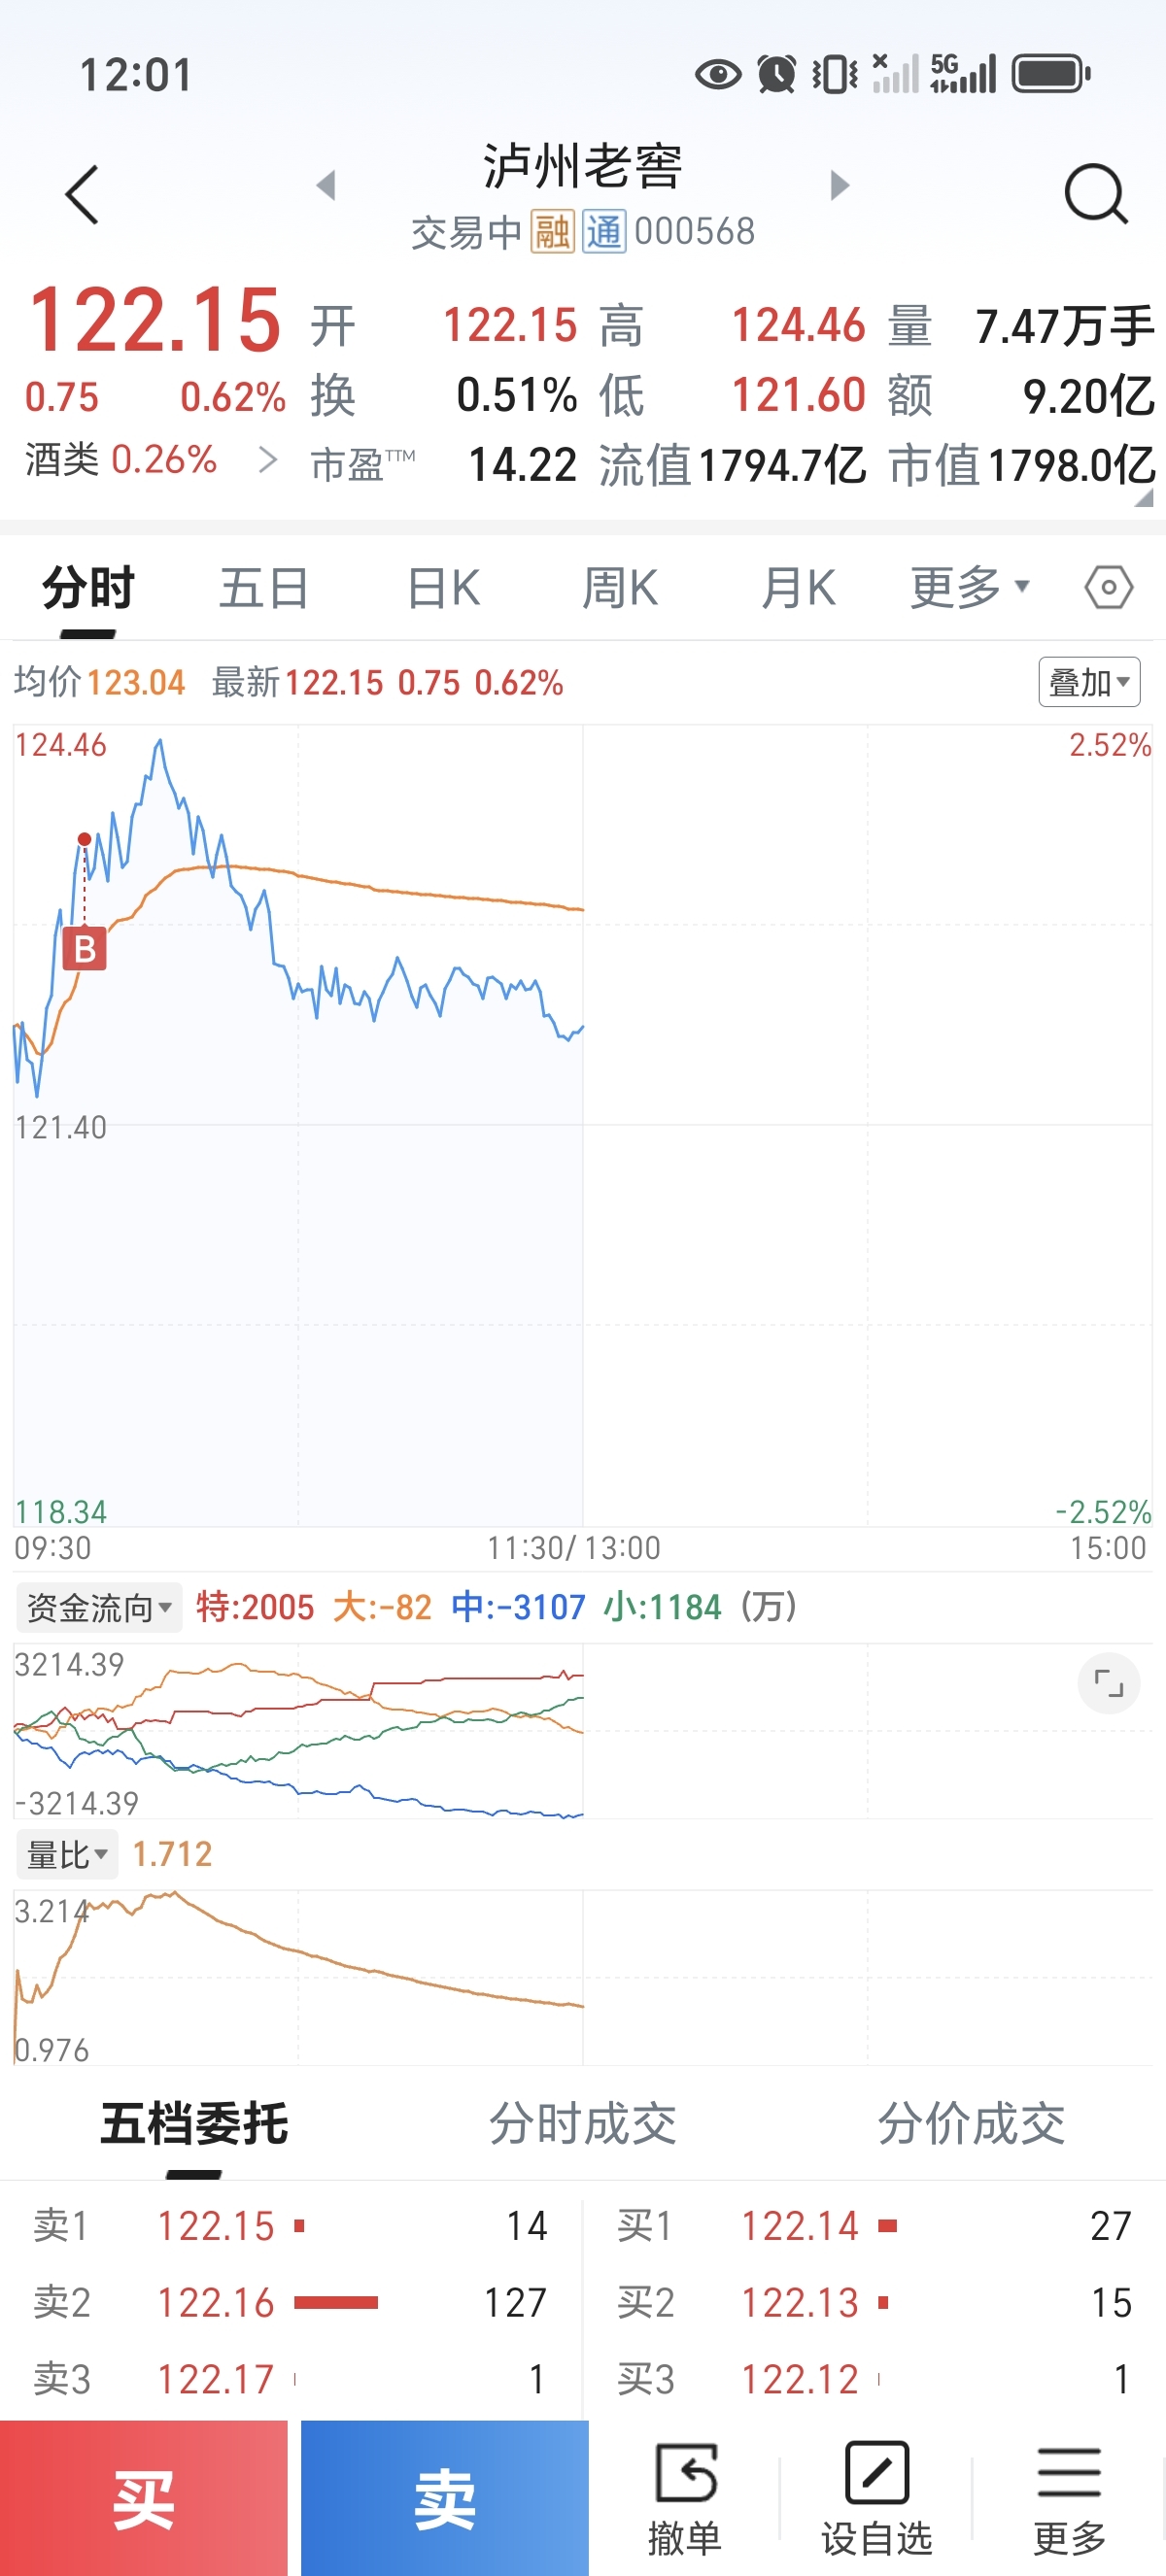The image size is (1166, 2576).
Task: Open the 叠加 overlay dropdown
Action: click(1089, 682)
